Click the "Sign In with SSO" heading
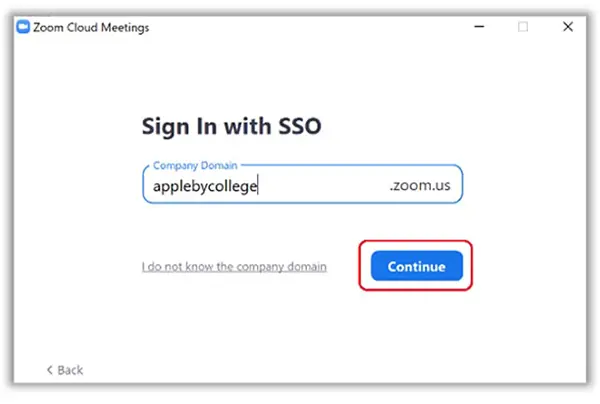This screenshot has width=600, height=404. tap(232, 126)
